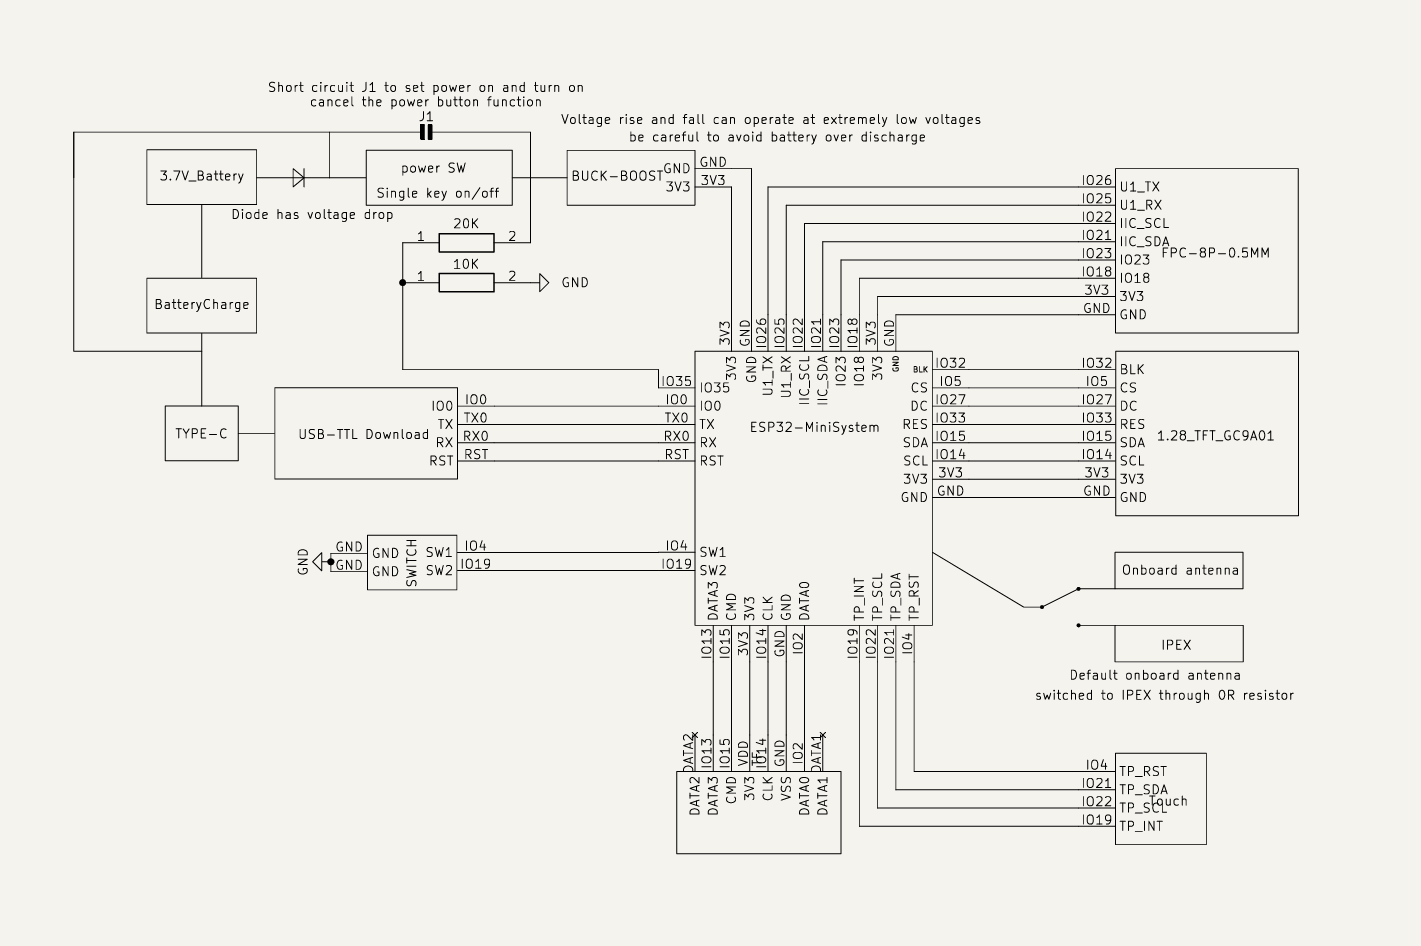Select the TYPE-C block

[x=201, y=434]
